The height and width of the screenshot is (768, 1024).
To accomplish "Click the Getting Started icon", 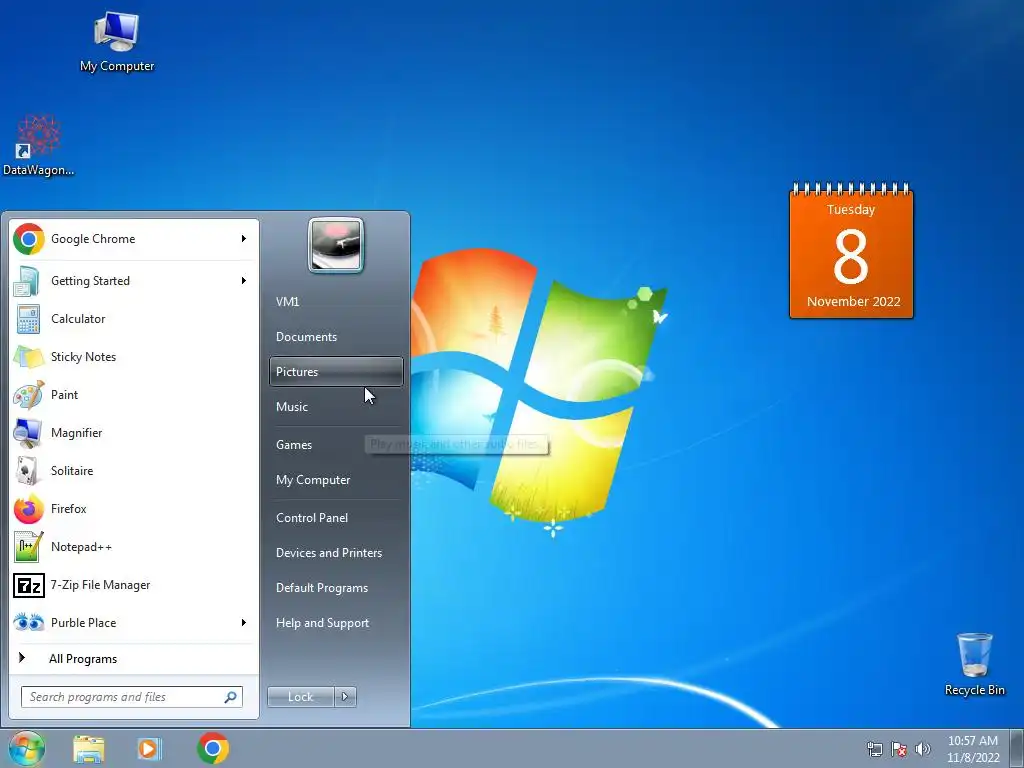I will [x=28, y=281].
